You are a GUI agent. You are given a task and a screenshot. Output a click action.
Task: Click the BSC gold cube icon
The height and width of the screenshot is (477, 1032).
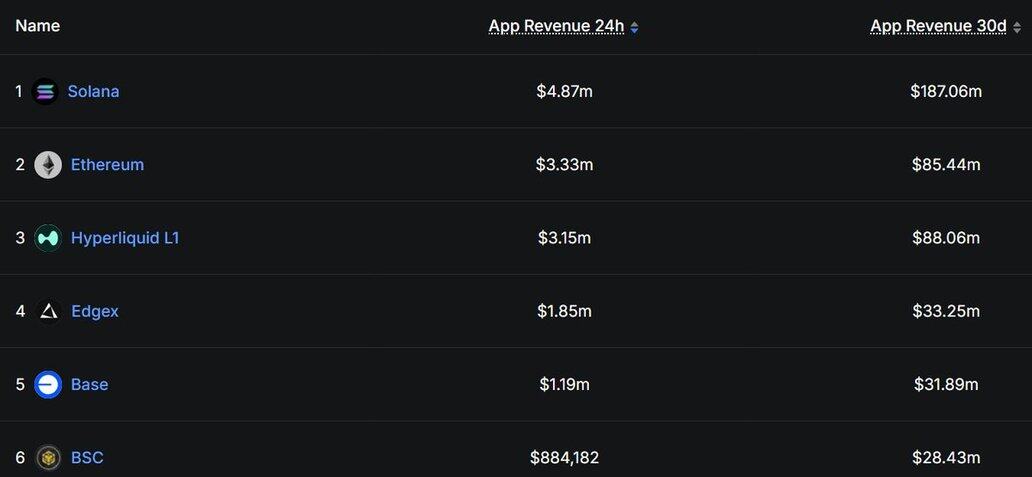(x=48, y=458)
